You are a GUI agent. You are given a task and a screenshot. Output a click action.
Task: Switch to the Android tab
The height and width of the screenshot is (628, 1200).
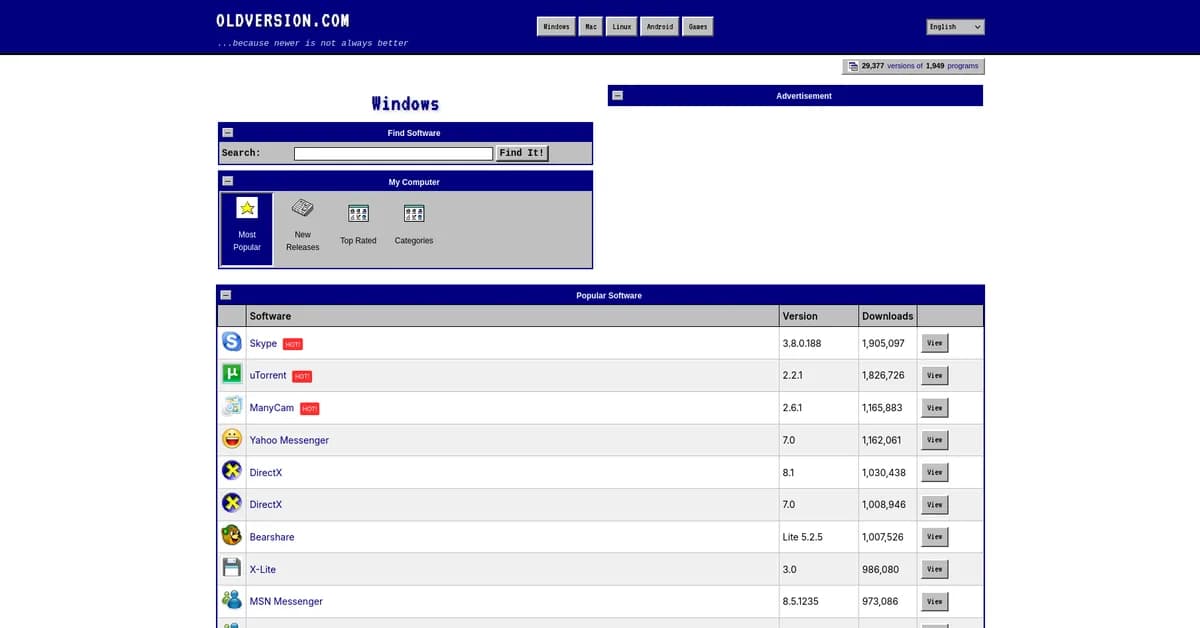pyautogui.click(x=659, y=27)
